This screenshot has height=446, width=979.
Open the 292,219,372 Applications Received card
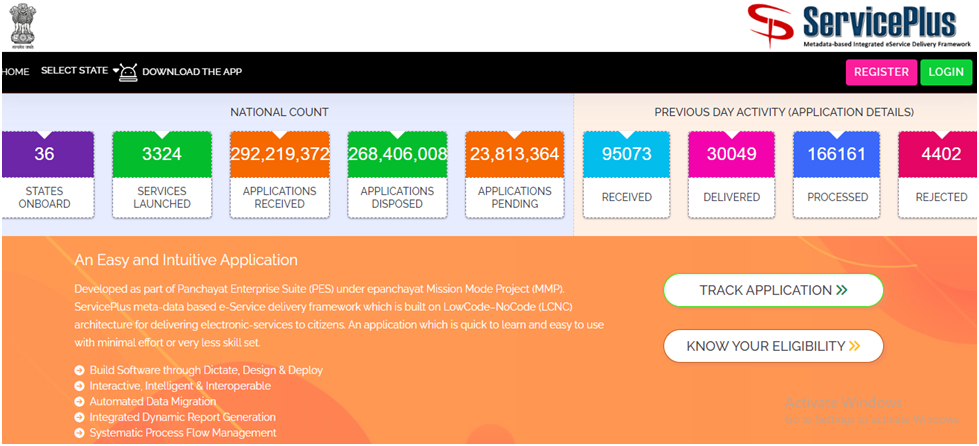(x=279, y=174)
